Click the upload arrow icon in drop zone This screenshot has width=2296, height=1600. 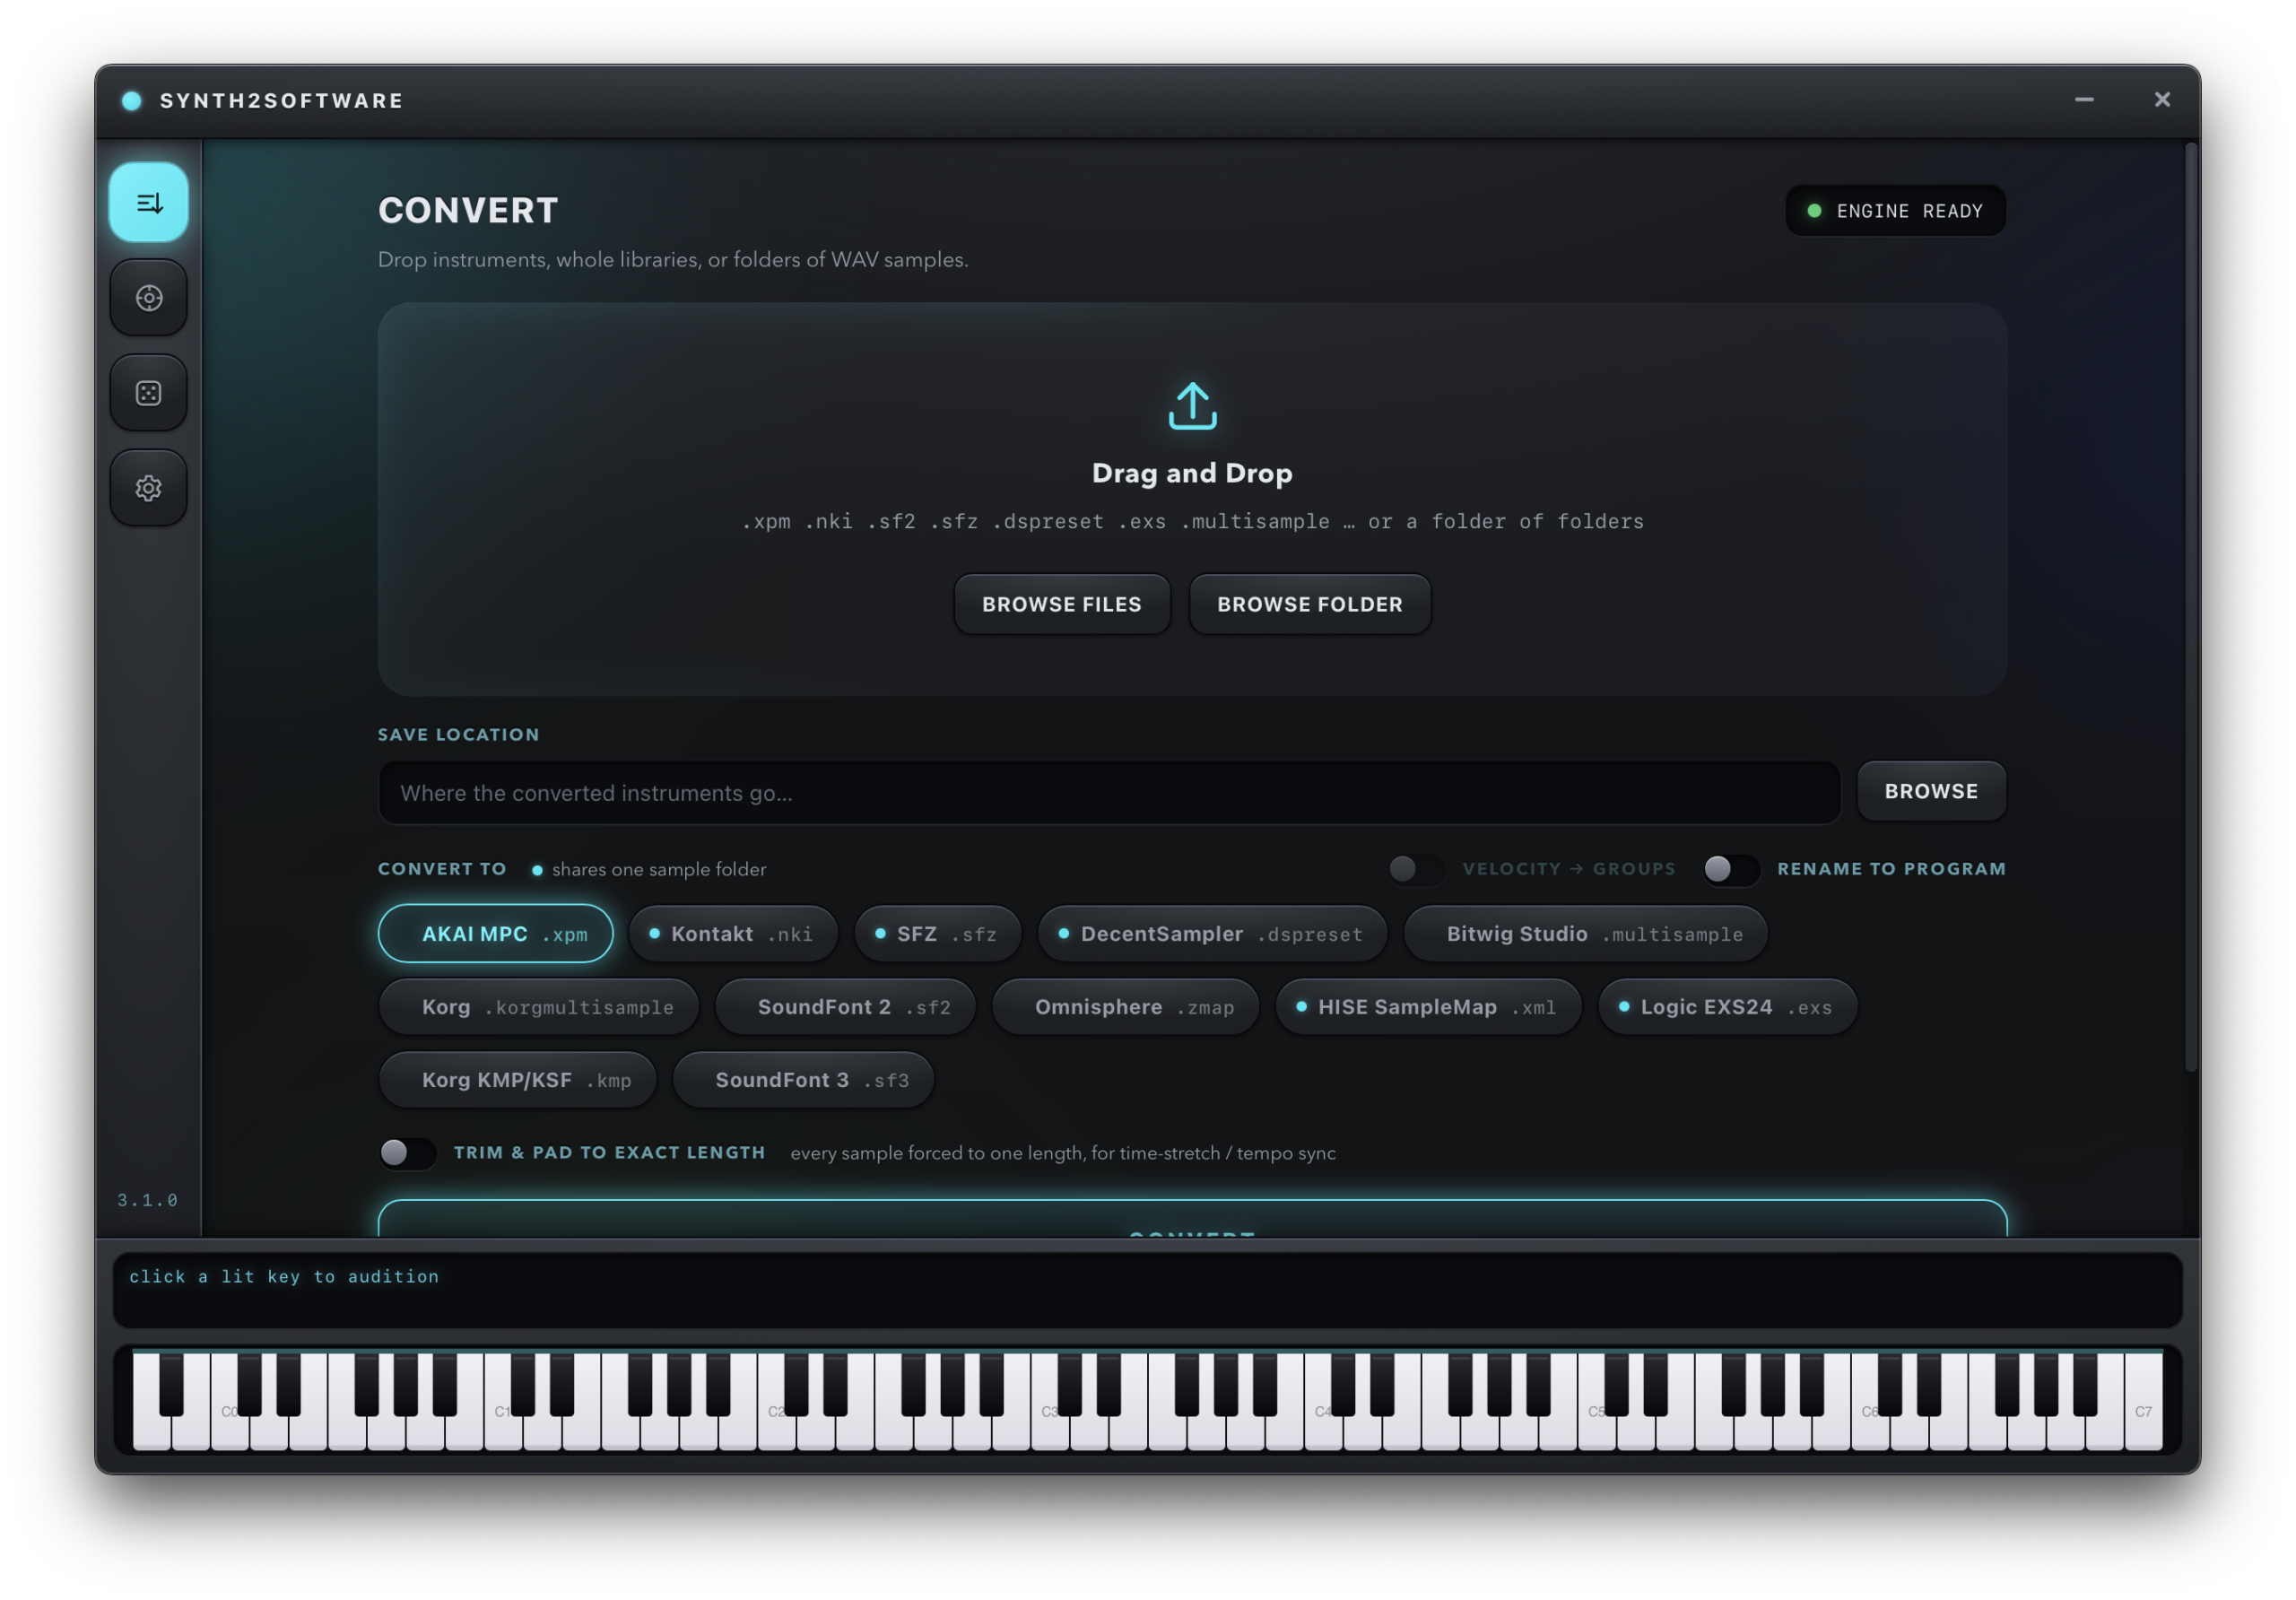coord(1192,406)
